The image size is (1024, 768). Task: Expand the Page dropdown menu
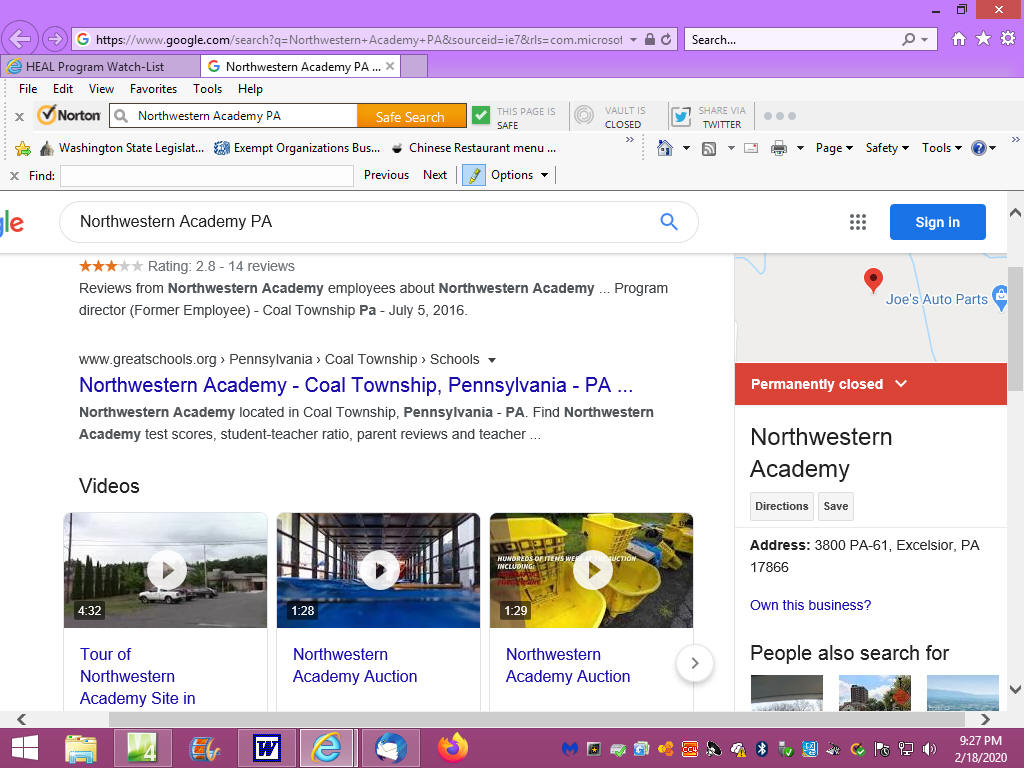[x=834, y=148]
